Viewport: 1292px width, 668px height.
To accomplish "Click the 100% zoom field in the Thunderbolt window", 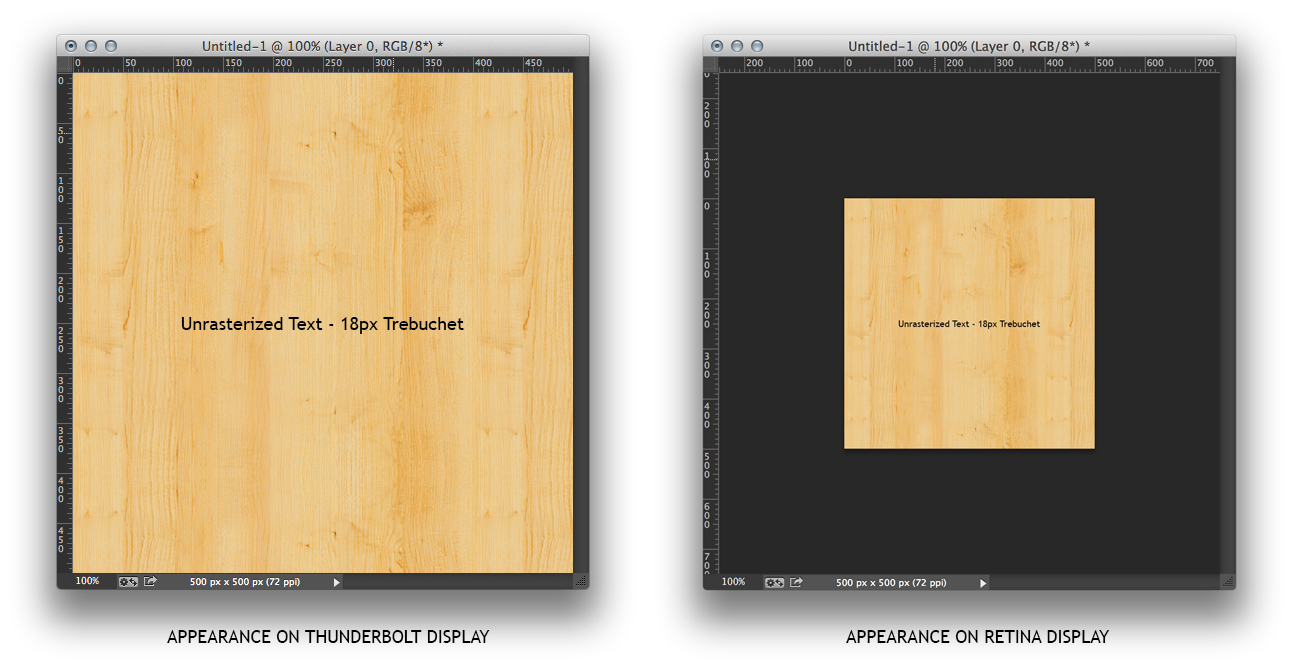I will [87, 581].
